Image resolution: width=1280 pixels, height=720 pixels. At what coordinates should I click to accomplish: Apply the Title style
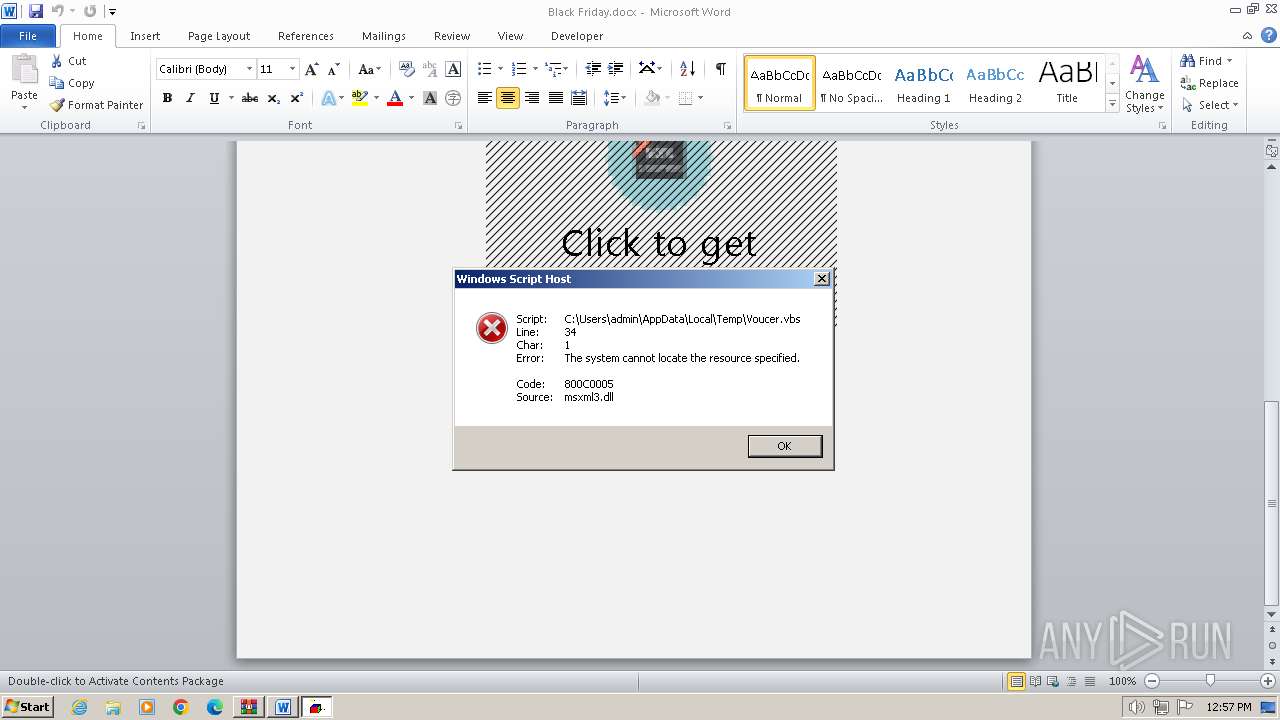click(1067, 83)
